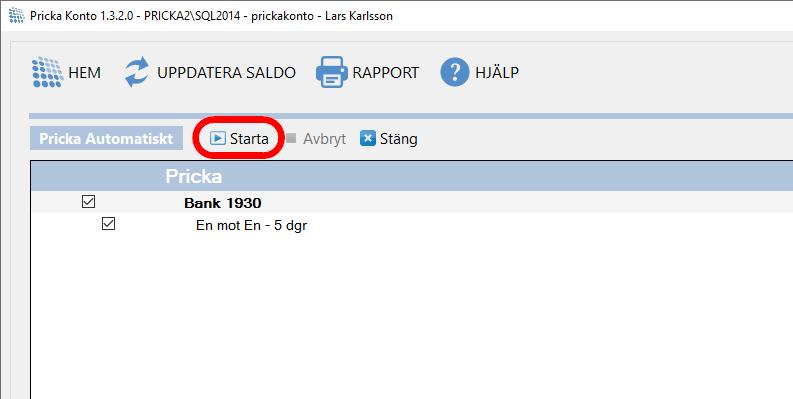Image resolution: width=793 pixels, height=399 pixels.
Task: Select the En mot En - 5 dgr rule
Action: coord(251,226)
